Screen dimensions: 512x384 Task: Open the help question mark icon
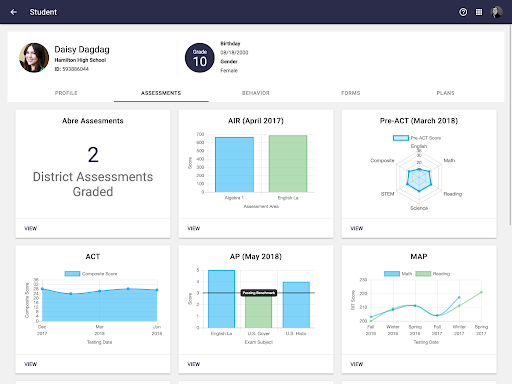(463, 12)
